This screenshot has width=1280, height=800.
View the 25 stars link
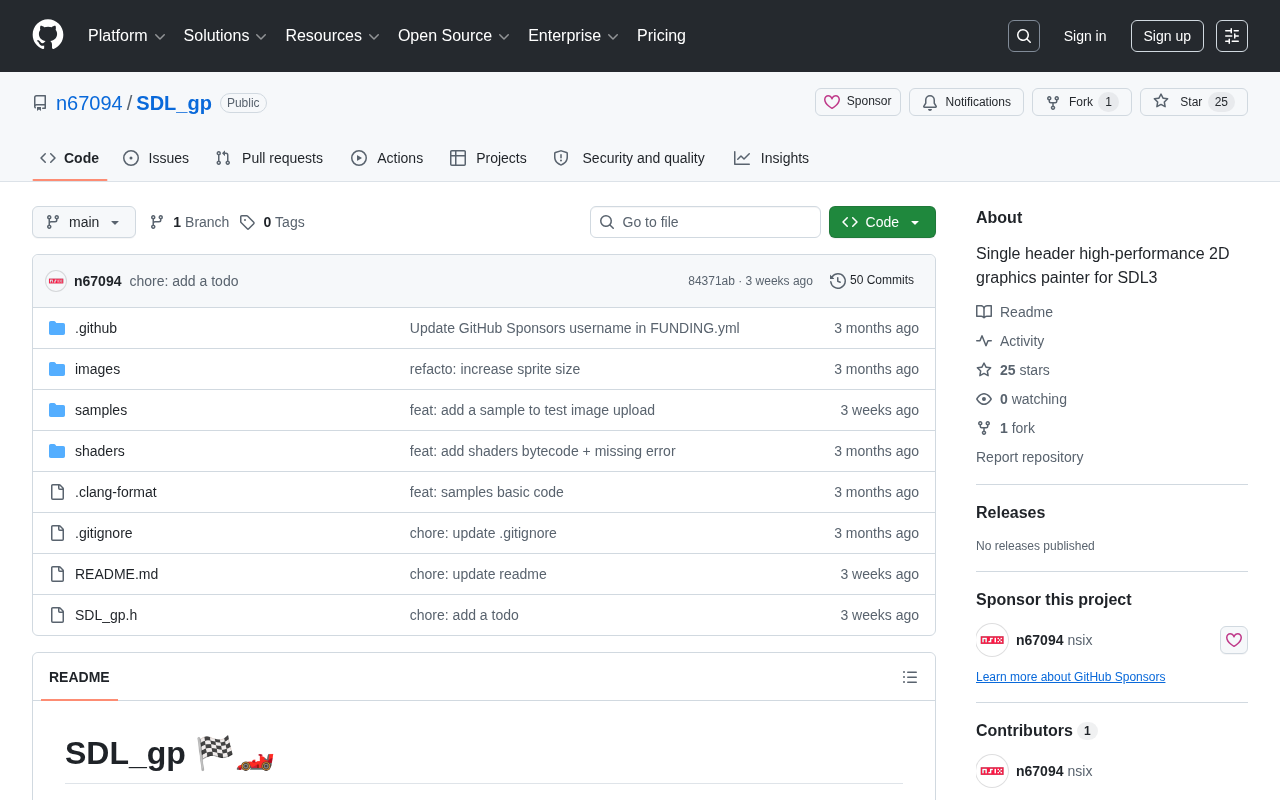pyautogui.click(x=1013, y=370)
